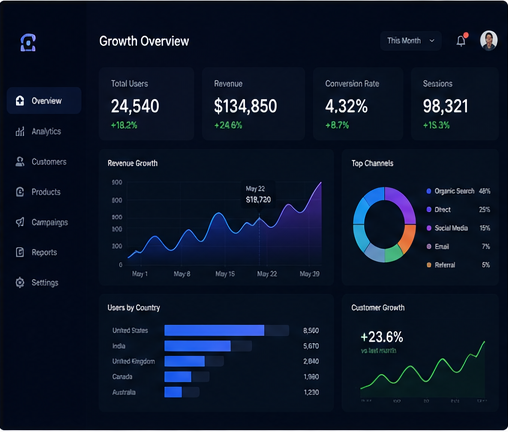
Task: Click the Customer Growth +23.6% figure
Action: 382,337
